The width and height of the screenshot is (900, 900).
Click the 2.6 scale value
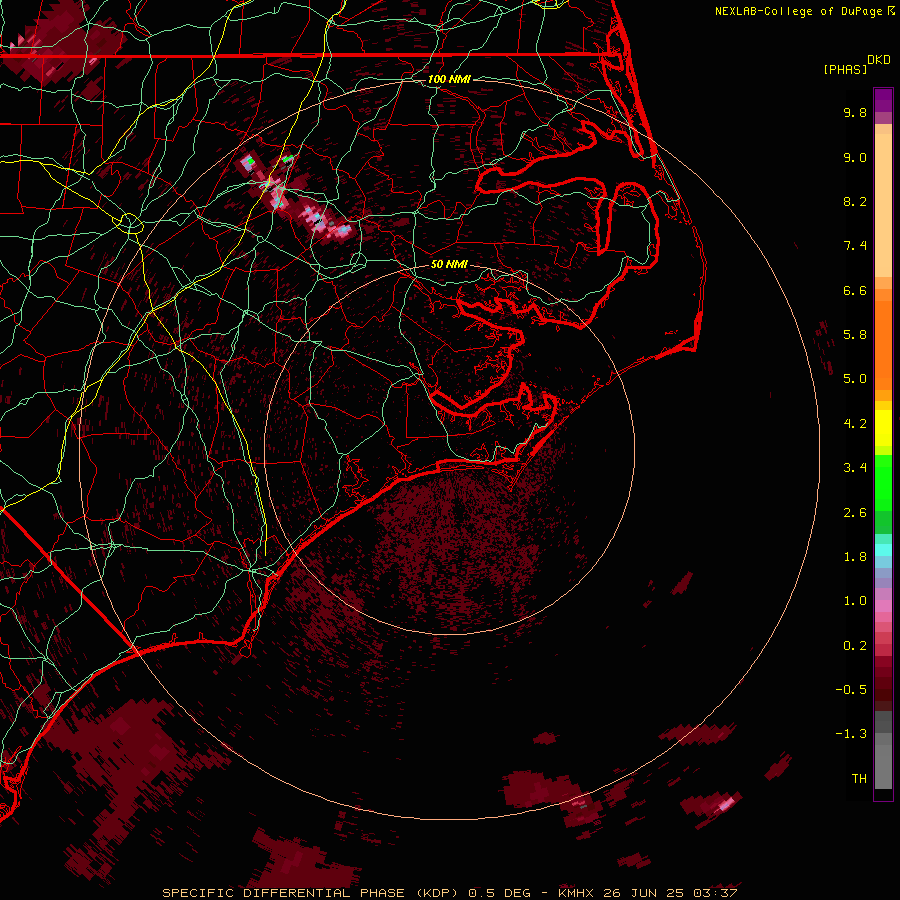tap(855, 513)
